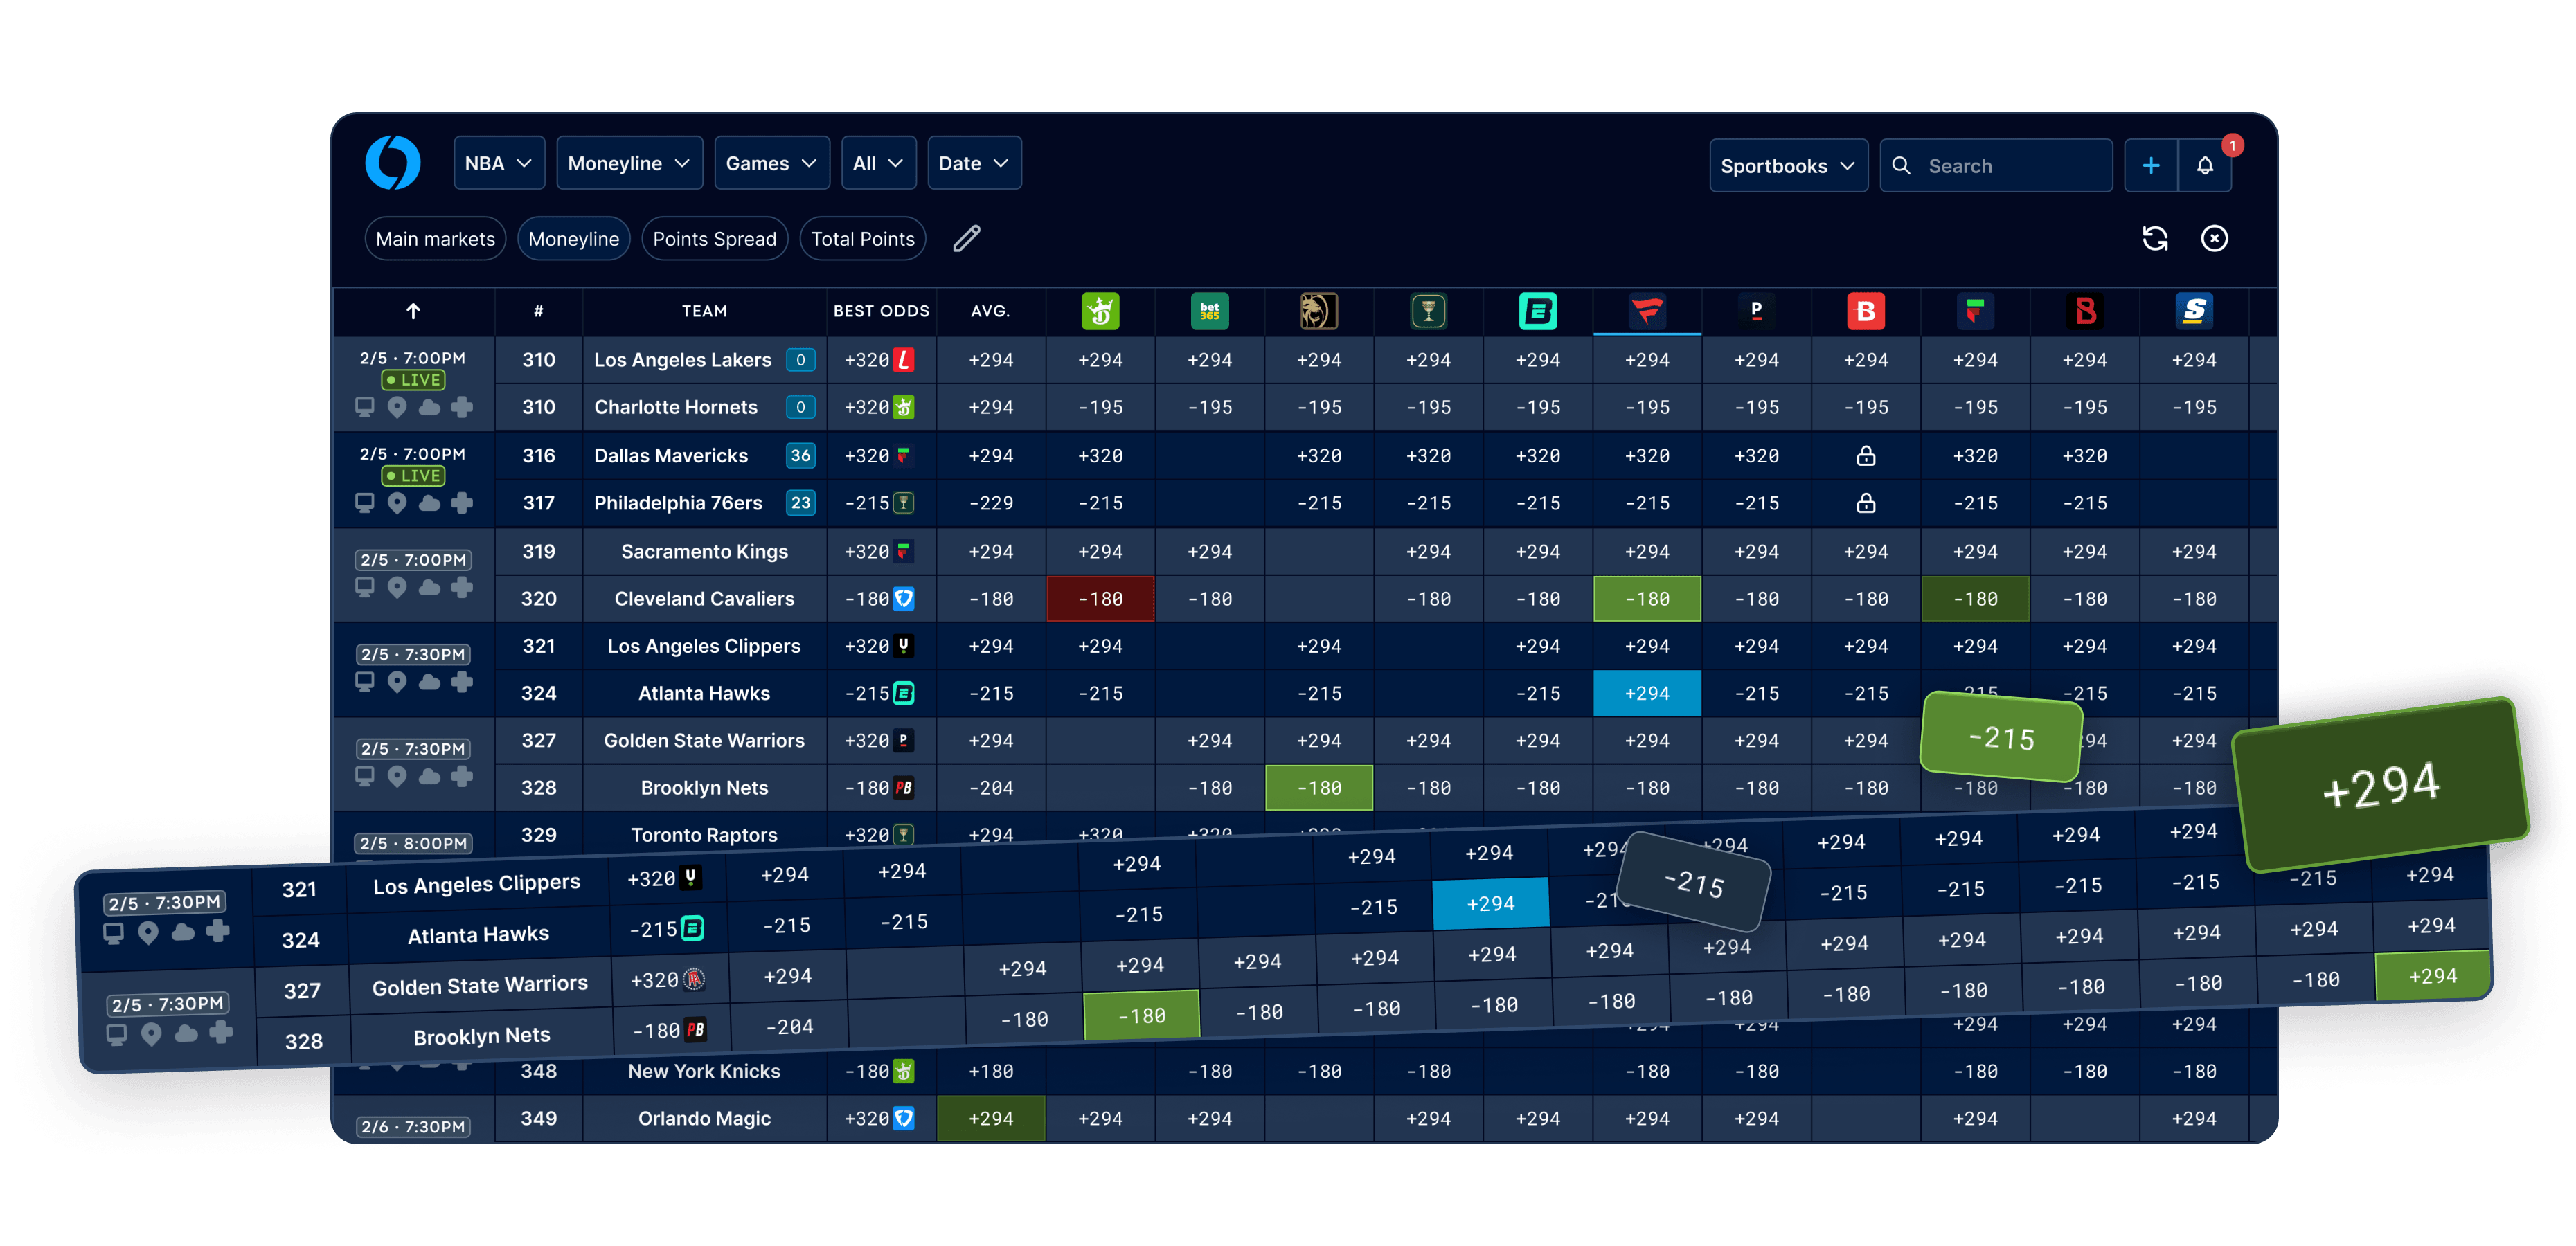This screenshot has width=2576, height=1246.
Task: Click the FanDuel column icon
Action: click(x=1647, y=311)
